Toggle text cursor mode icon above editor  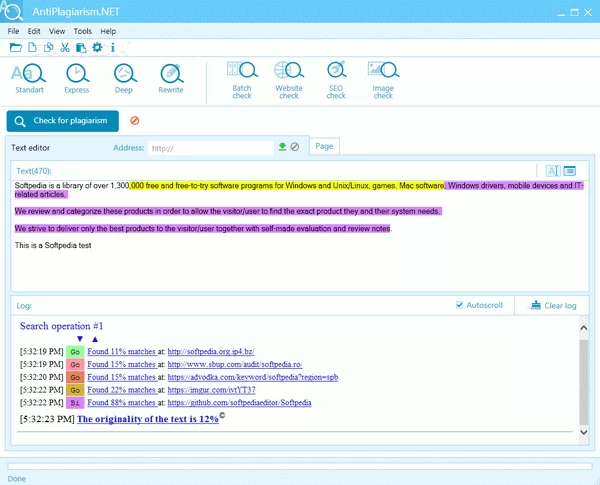click(553, 171)
